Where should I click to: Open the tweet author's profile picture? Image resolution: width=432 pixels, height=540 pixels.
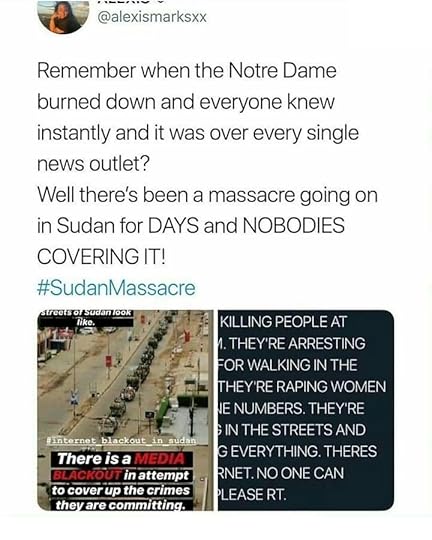pos(63,16)
